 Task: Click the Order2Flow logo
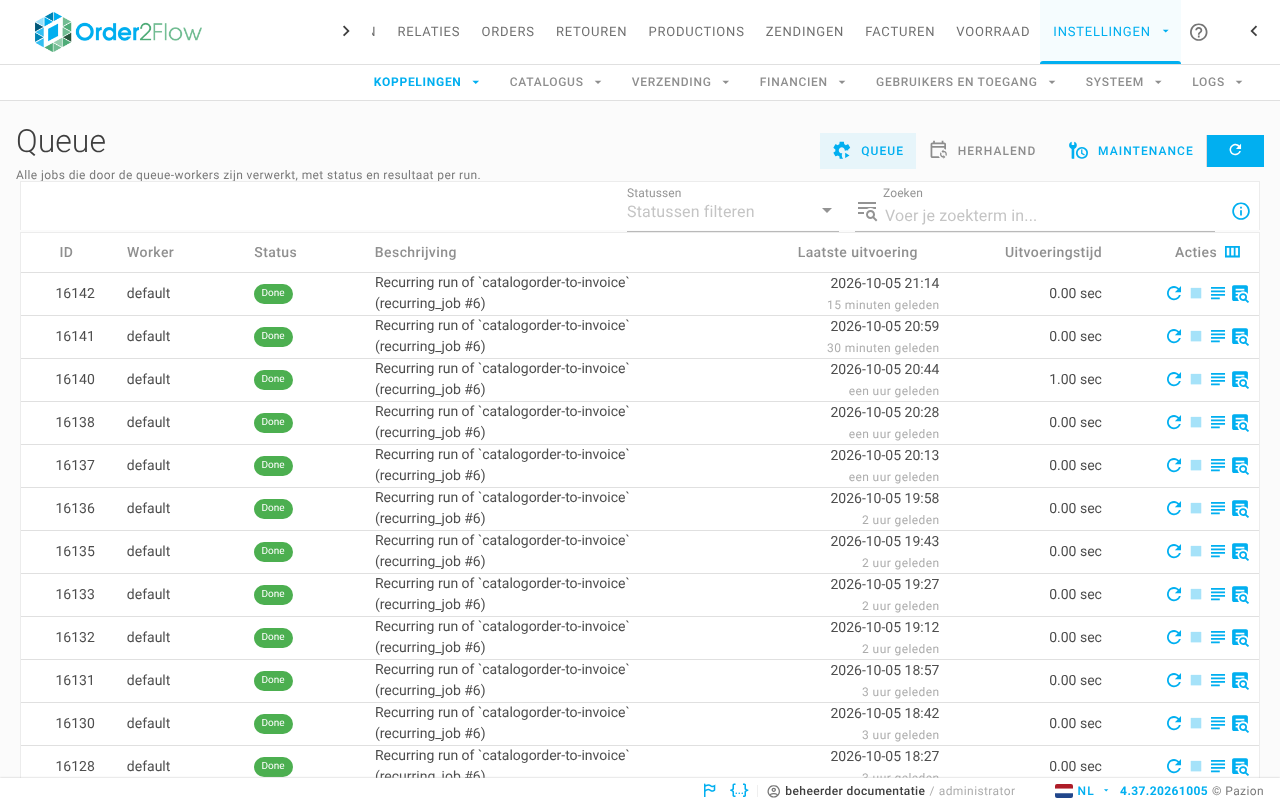(118, 32)
